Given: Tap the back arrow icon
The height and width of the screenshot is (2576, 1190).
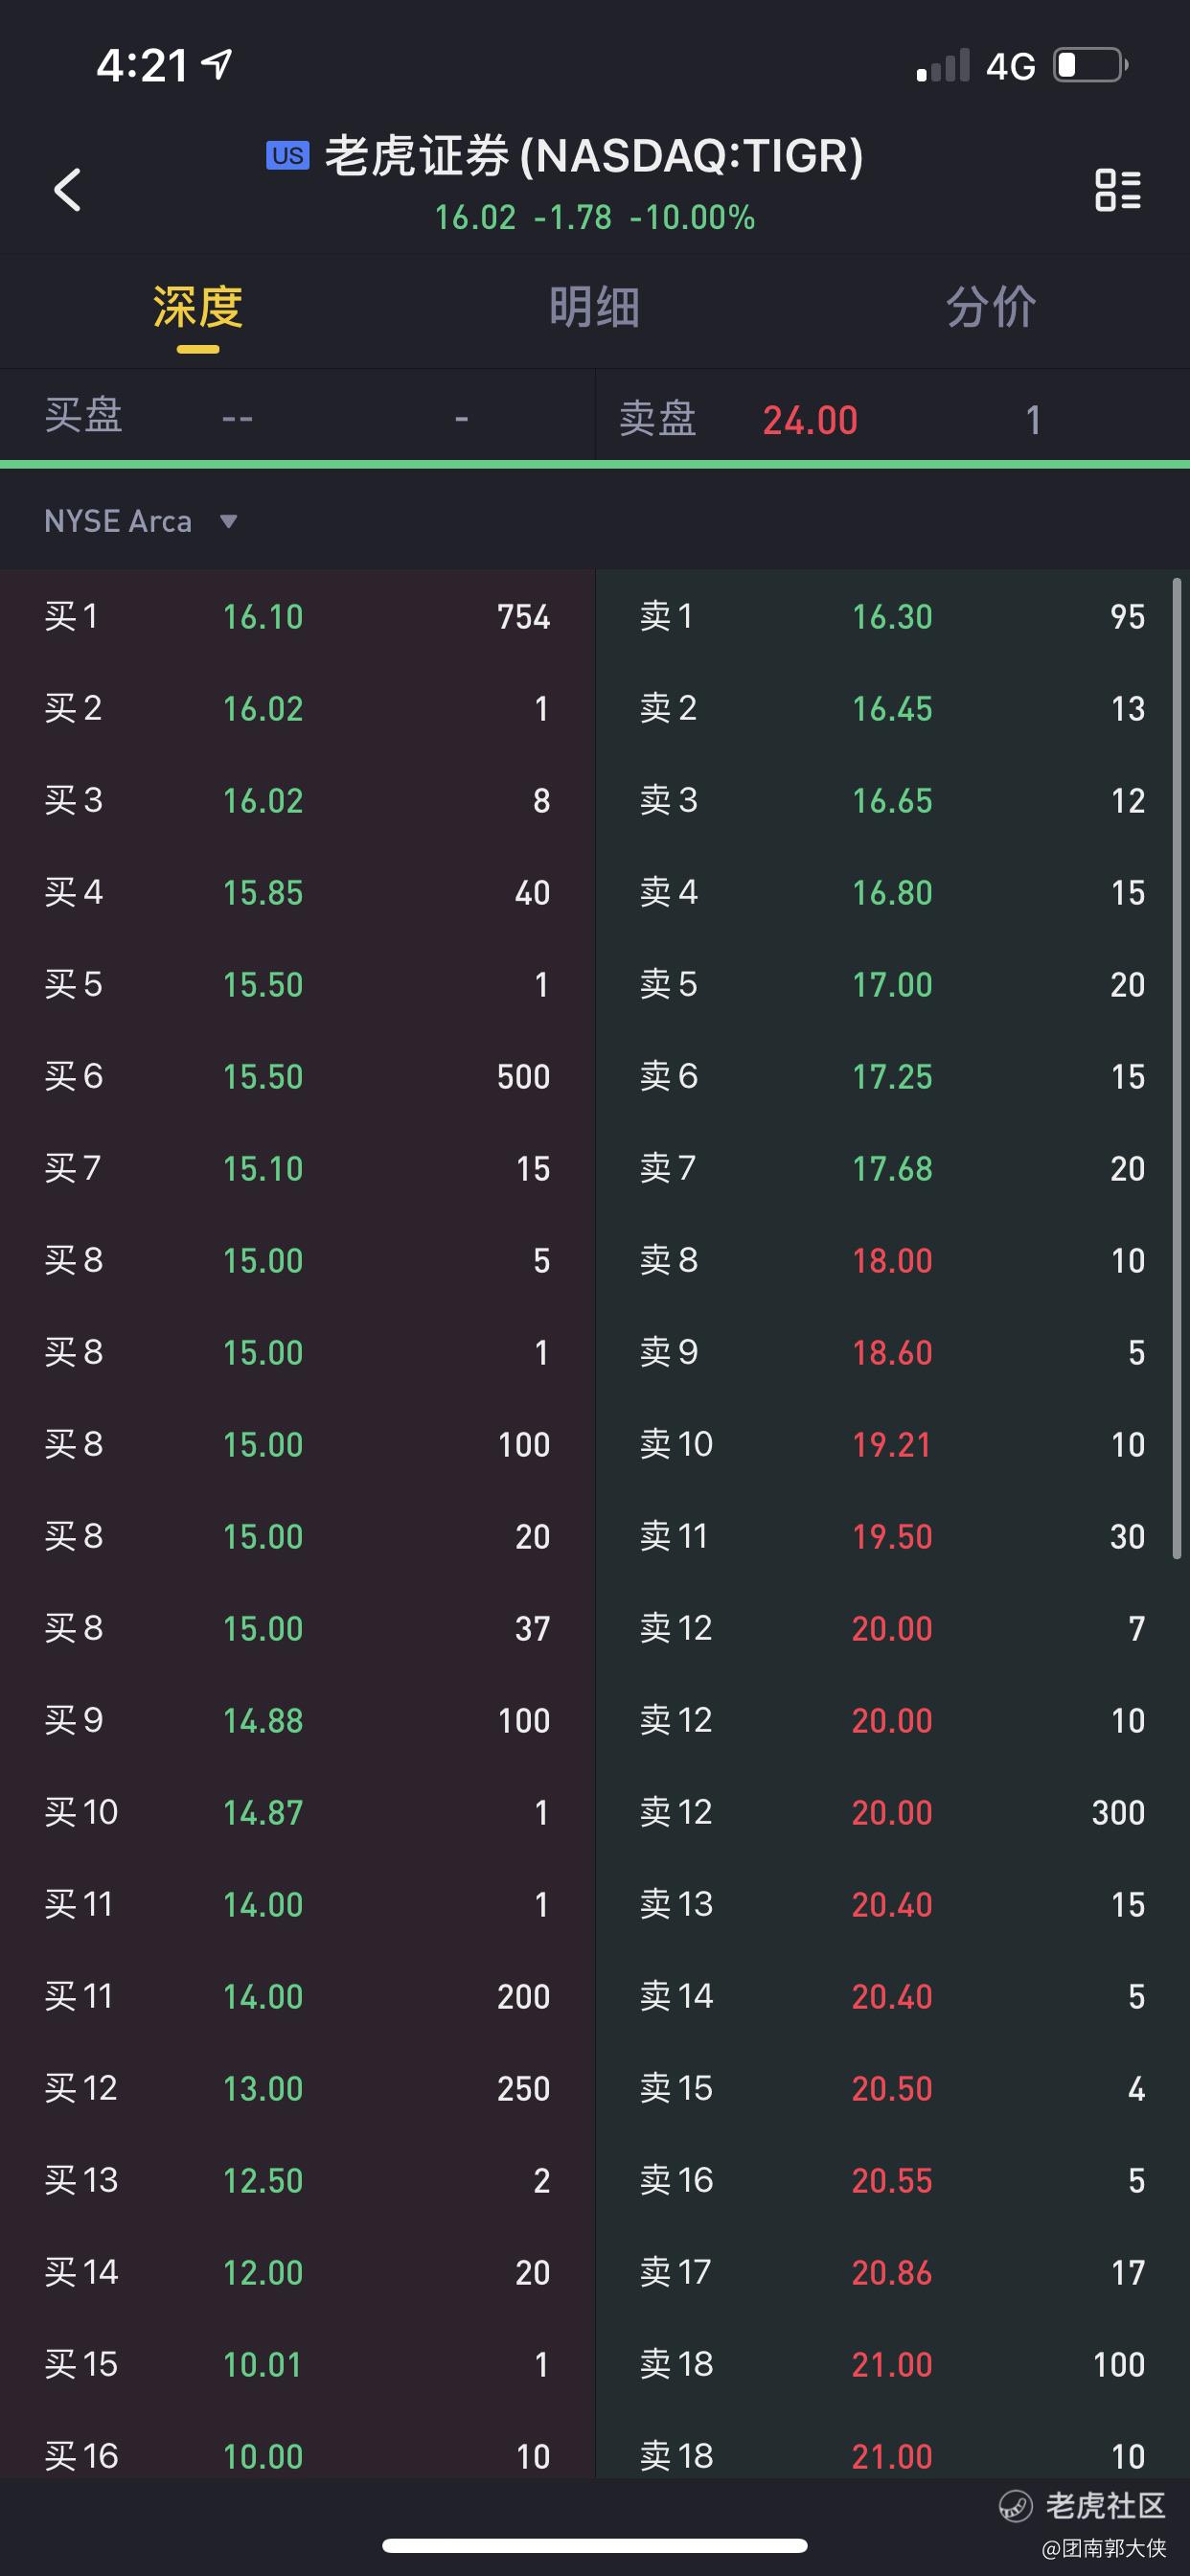Looking at the screenshot, I should [x=67, y=189].
